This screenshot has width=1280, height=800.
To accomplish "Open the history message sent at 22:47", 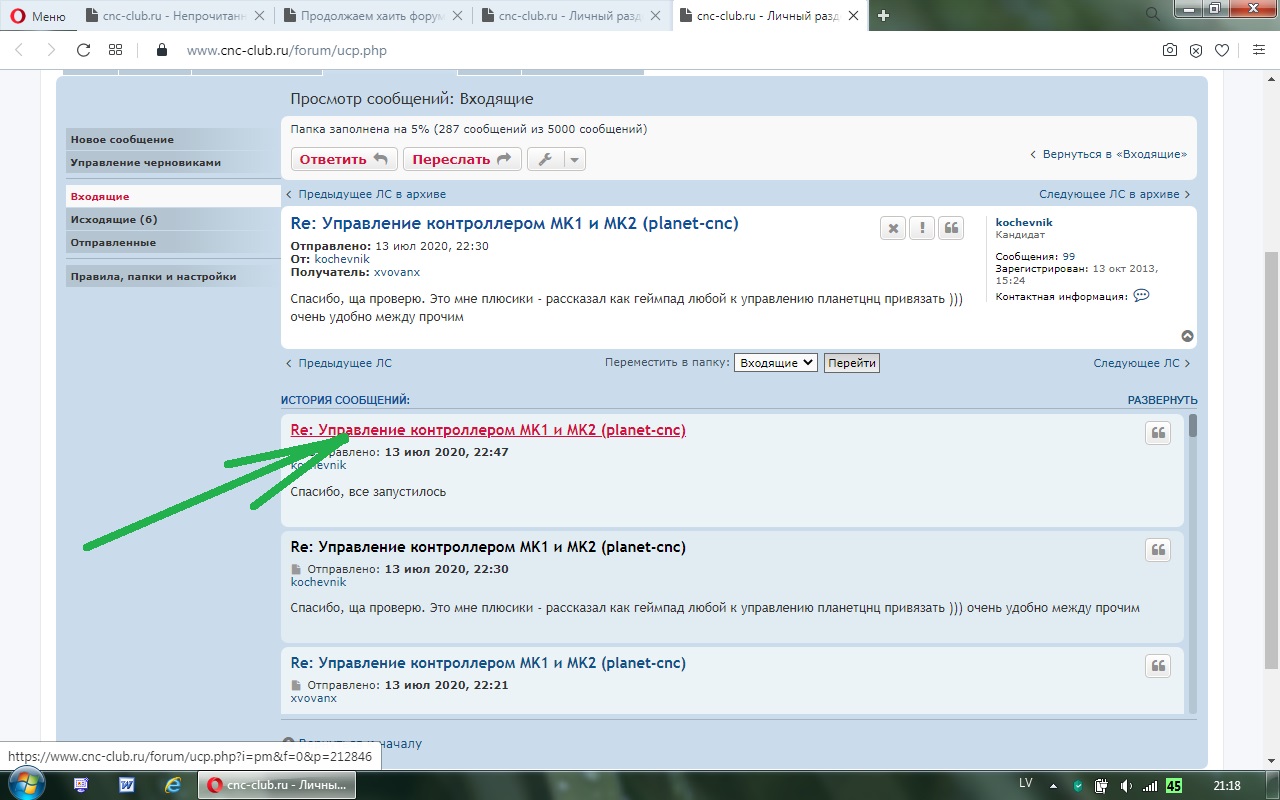I will coord(488,430).
